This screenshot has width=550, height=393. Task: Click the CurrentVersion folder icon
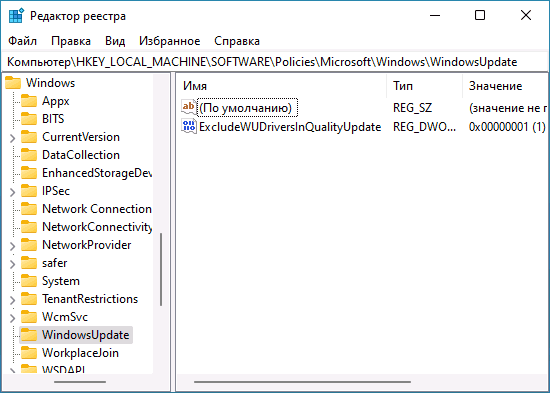(x=29, y=137)
